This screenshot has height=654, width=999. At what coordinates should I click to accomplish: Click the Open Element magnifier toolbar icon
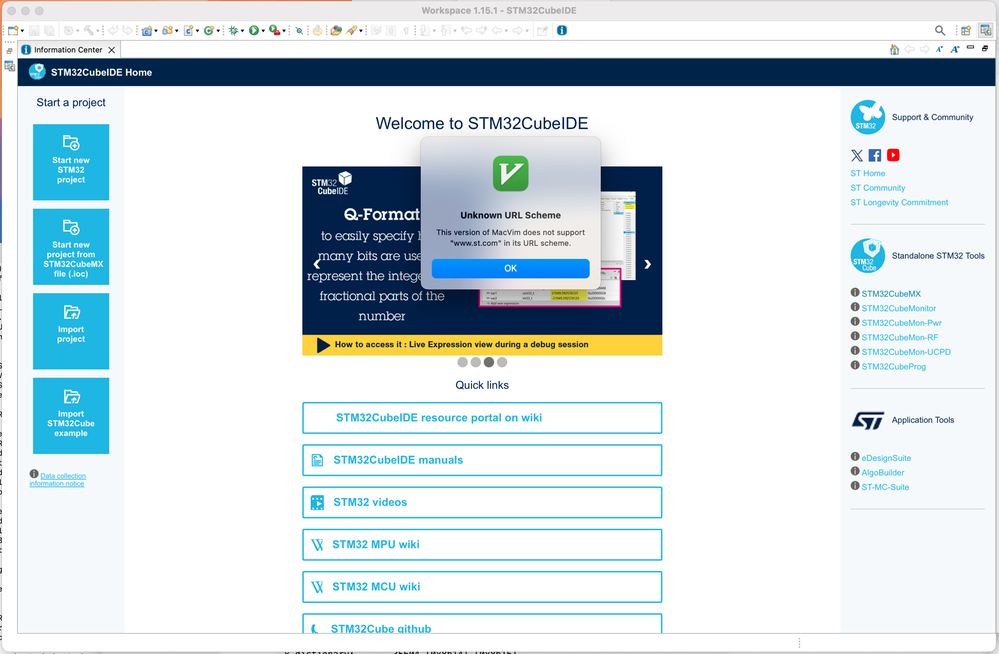(299, 31)
